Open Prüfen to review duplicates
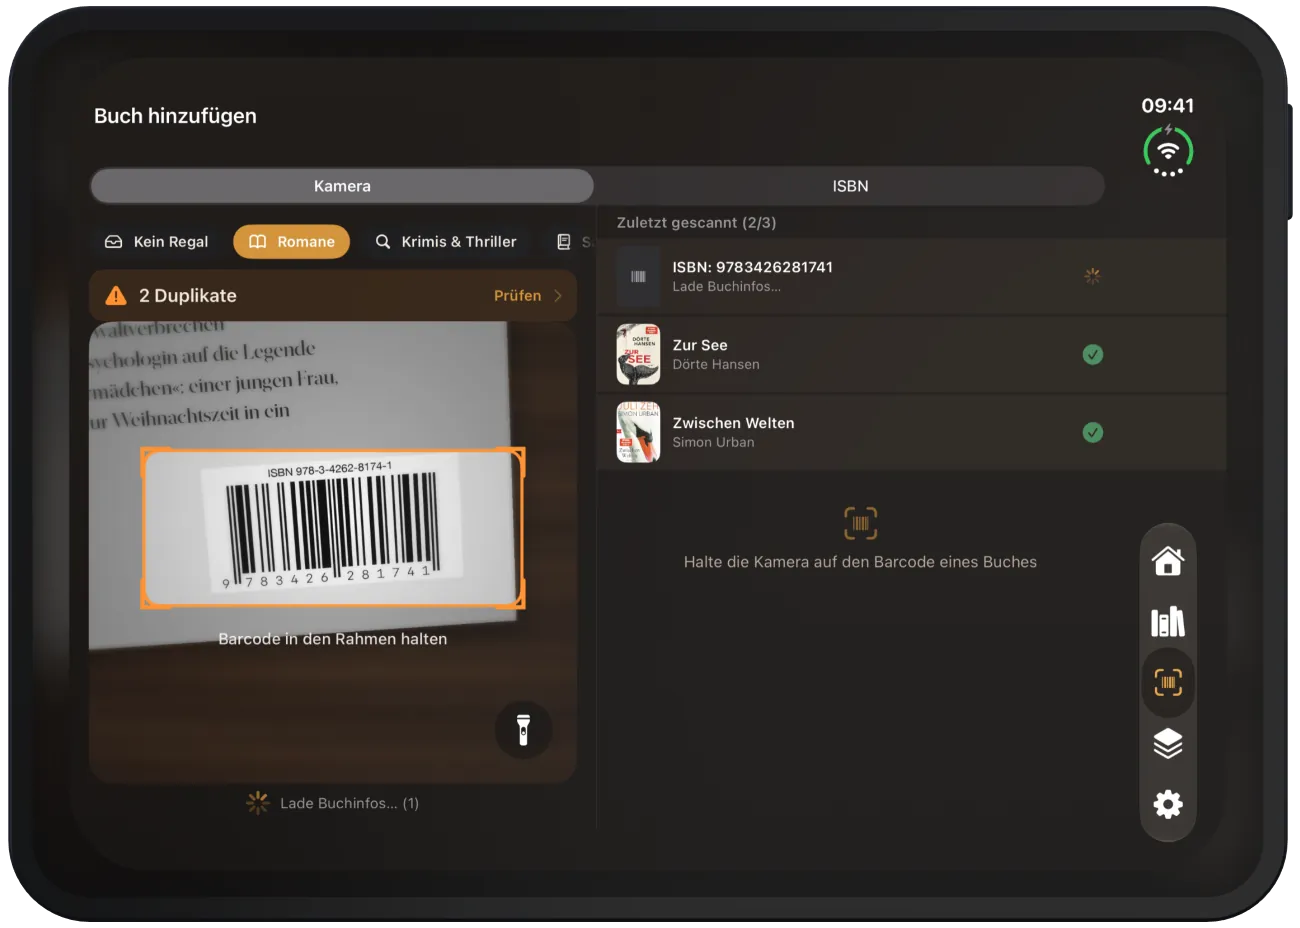This screenshot has width=1300, height=928. coord(517,296)
